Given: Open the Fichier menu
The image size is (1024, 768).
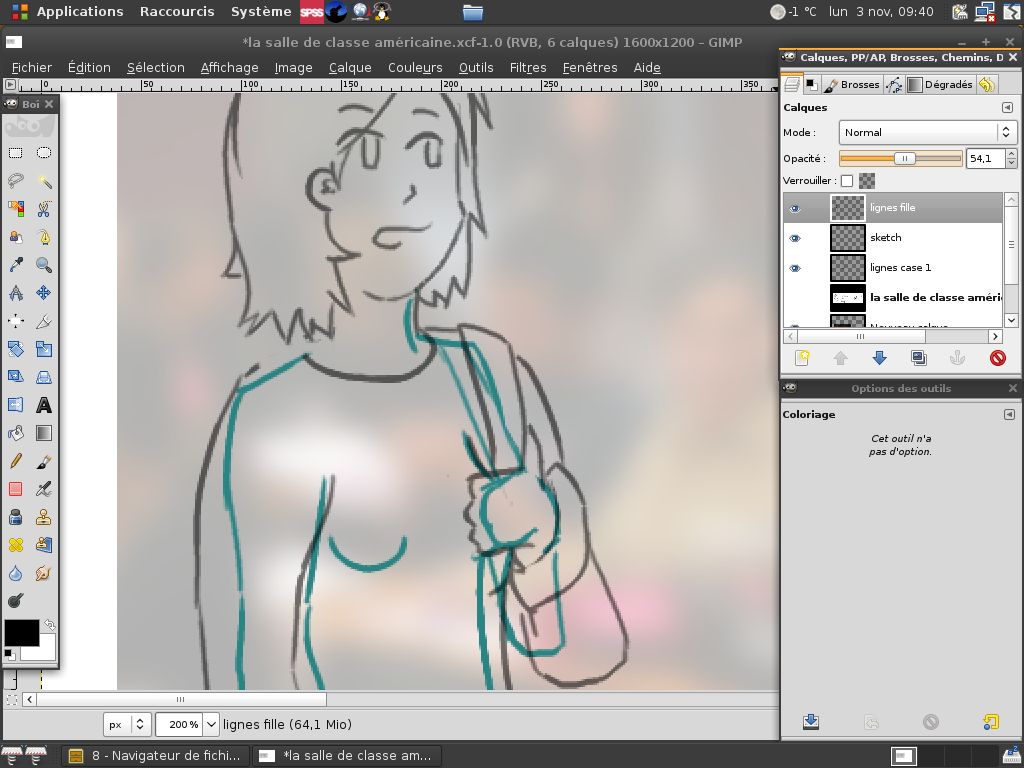Looking at the screenshot, I should pyautogui.click(x=31, y=67).
